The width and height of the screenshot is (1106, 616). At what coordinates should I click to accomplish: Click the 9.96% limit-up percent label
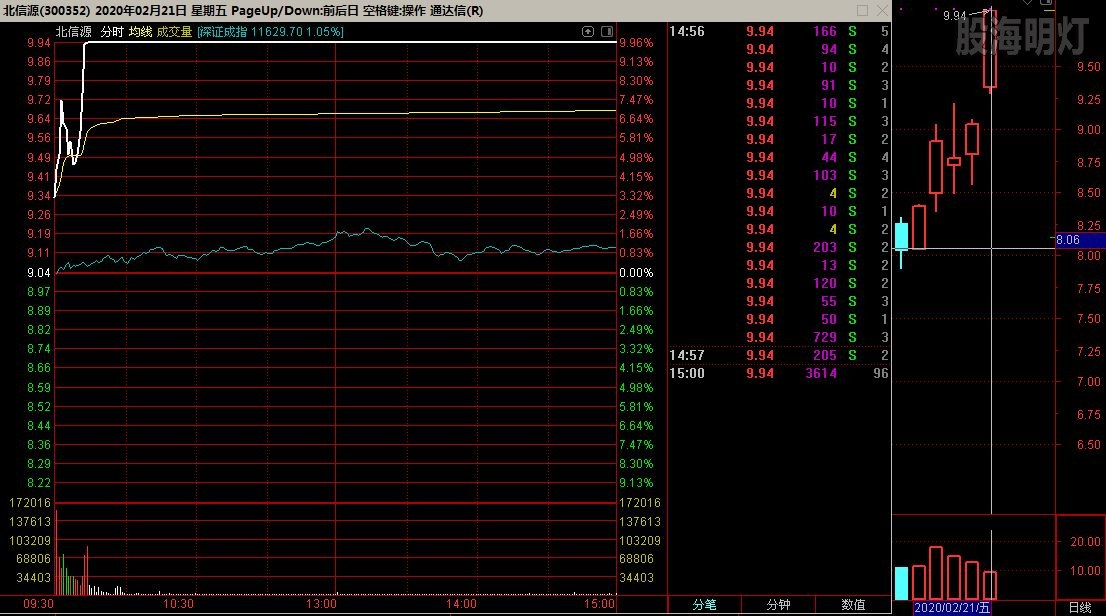(636, 43)
